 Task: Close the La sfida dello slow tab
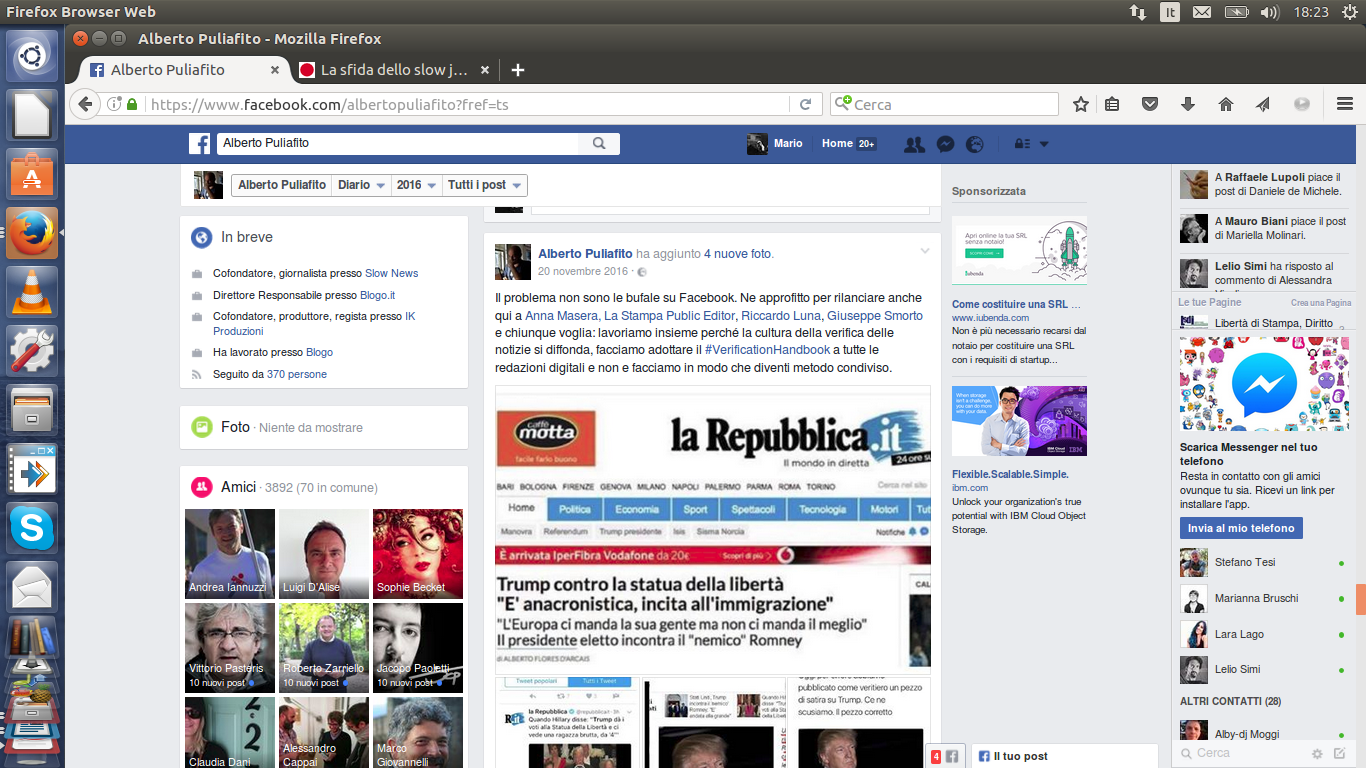[485, 70]
